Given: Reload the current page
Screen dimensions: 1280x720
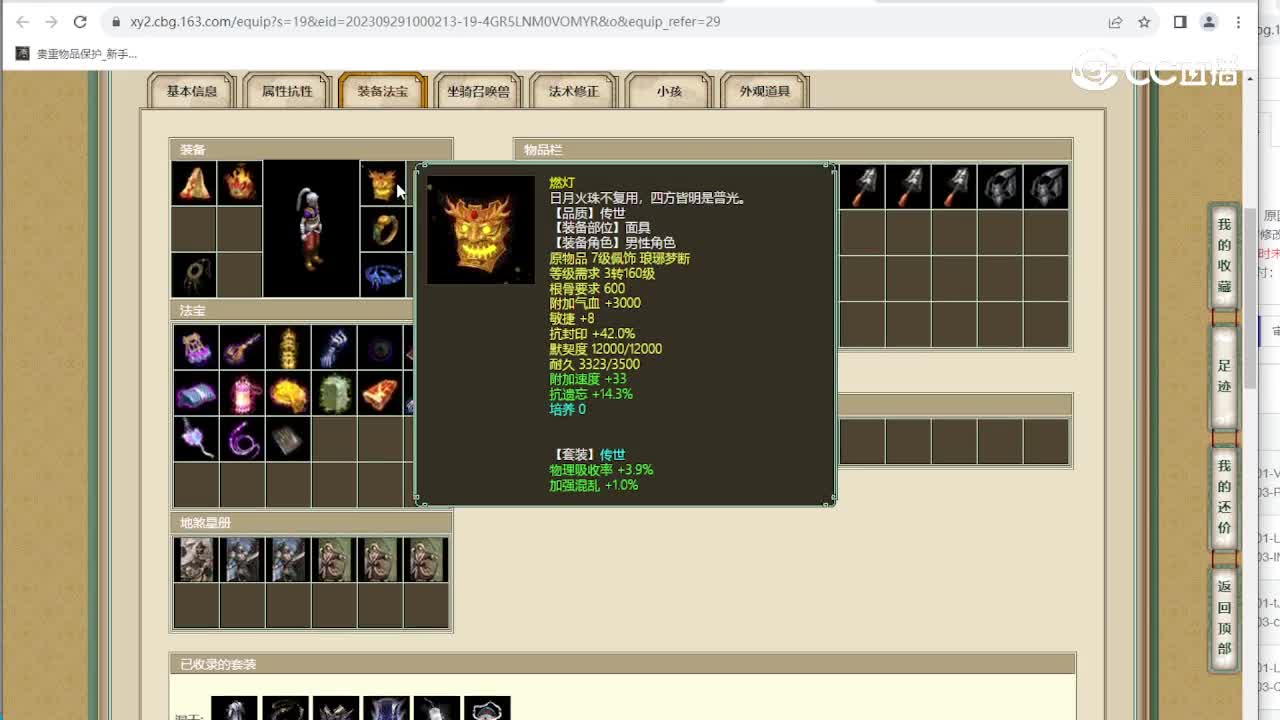Looking at the screenshot, I should click(80, 22).
